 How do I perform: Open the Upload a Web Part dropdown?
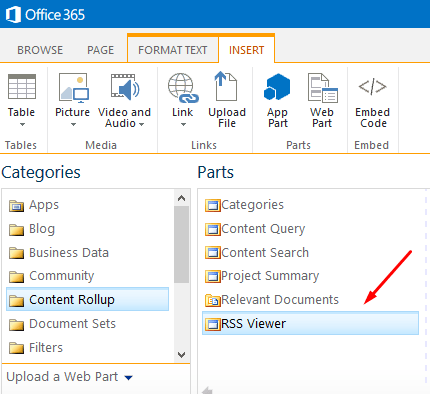click(69, 377)
